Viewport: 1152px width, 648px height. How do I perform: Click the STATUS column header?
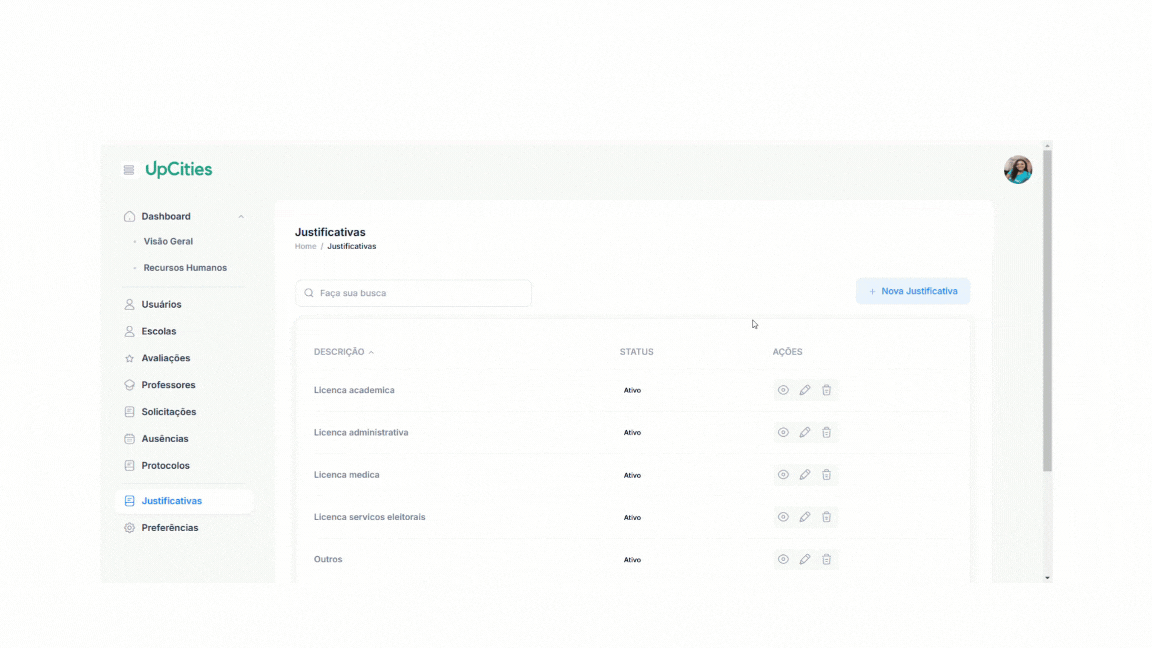tap(636, 352)
